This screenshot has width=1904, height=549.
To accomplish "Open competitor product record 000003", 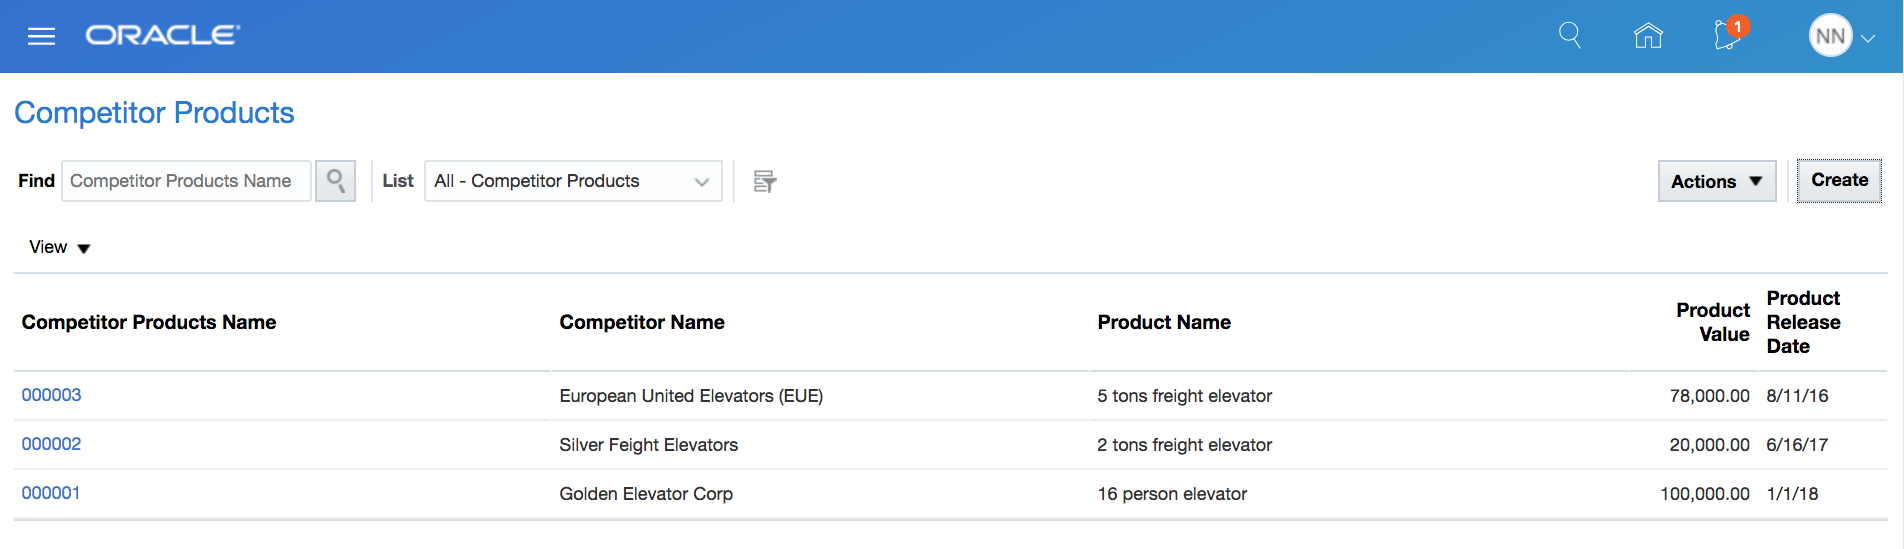I will click(x=52, y=395).
